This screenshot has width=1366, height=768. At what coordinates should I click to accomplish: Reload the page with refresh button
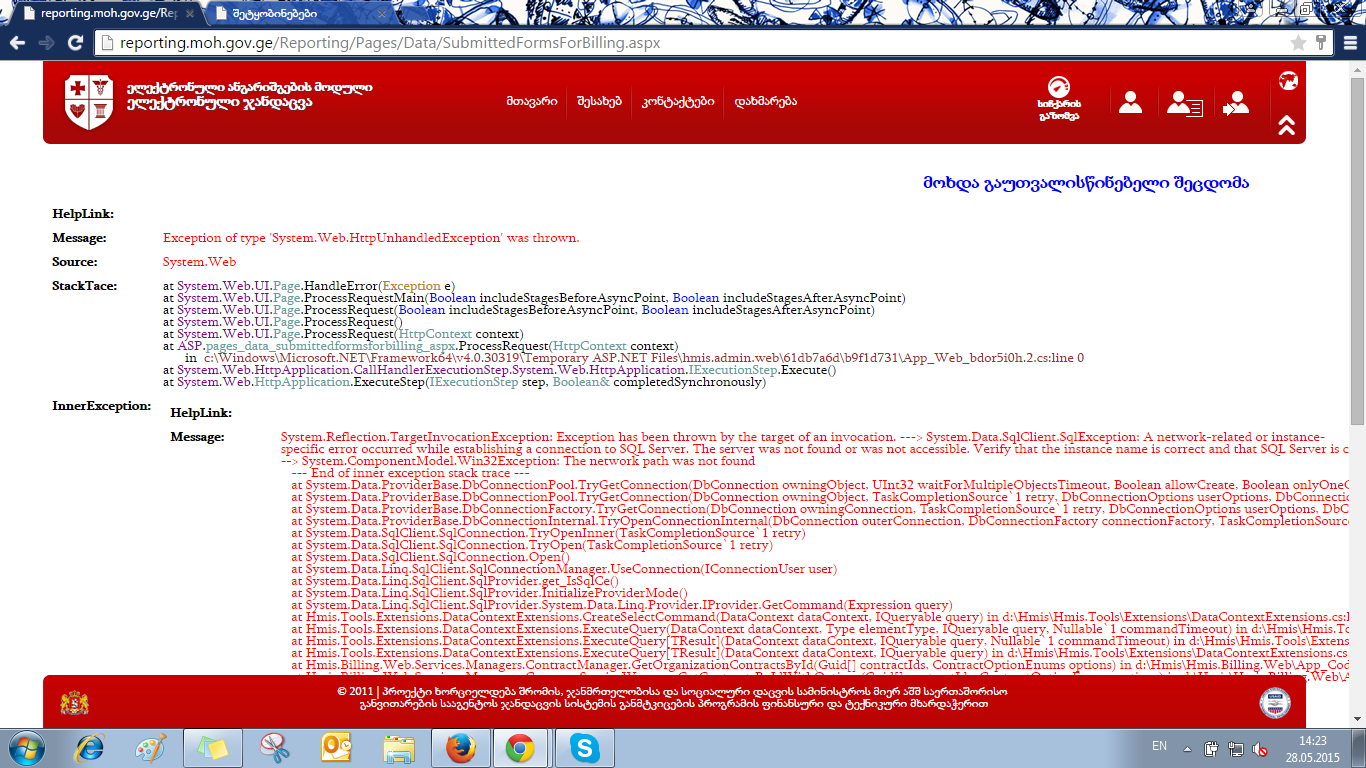75,43
